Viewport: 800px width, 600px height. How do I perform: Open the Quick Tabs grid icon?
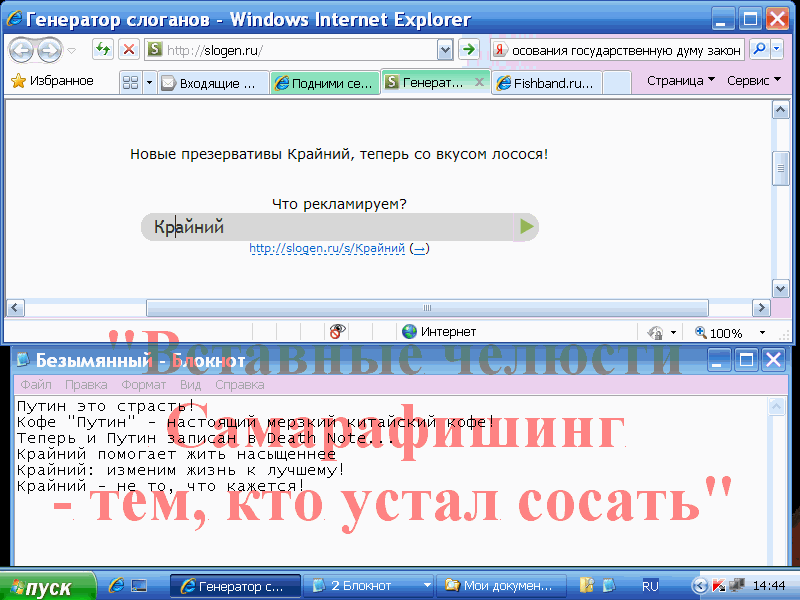pos(130,83)
